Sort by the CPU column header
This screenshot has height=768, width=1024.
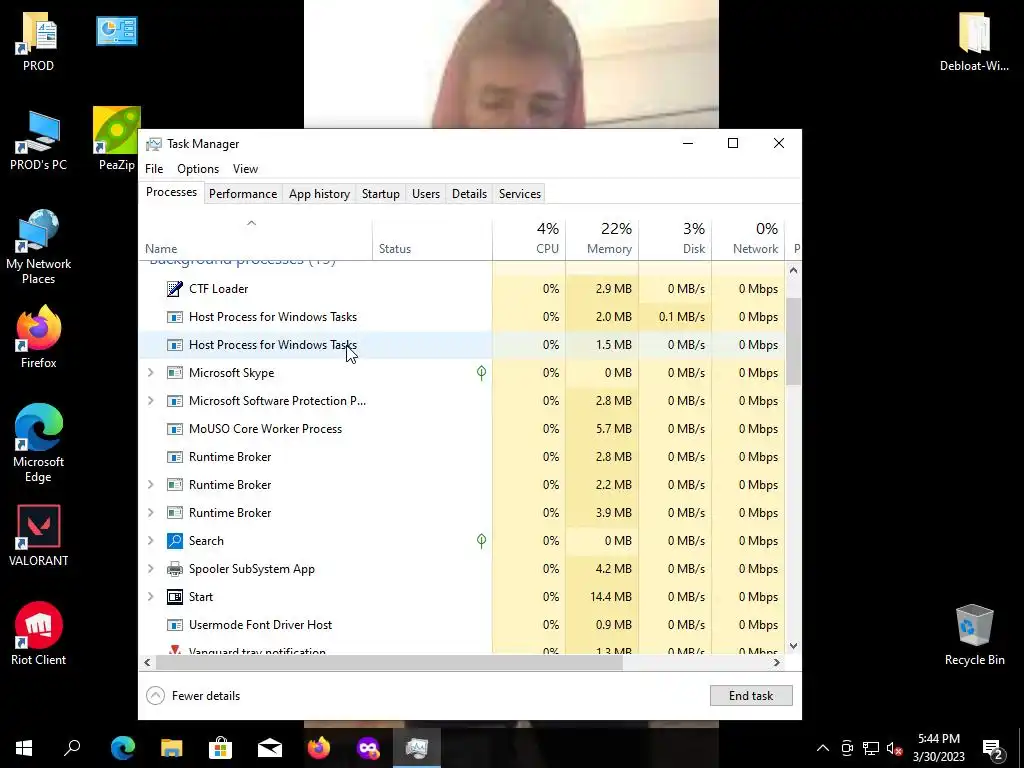tap(529, 239)
